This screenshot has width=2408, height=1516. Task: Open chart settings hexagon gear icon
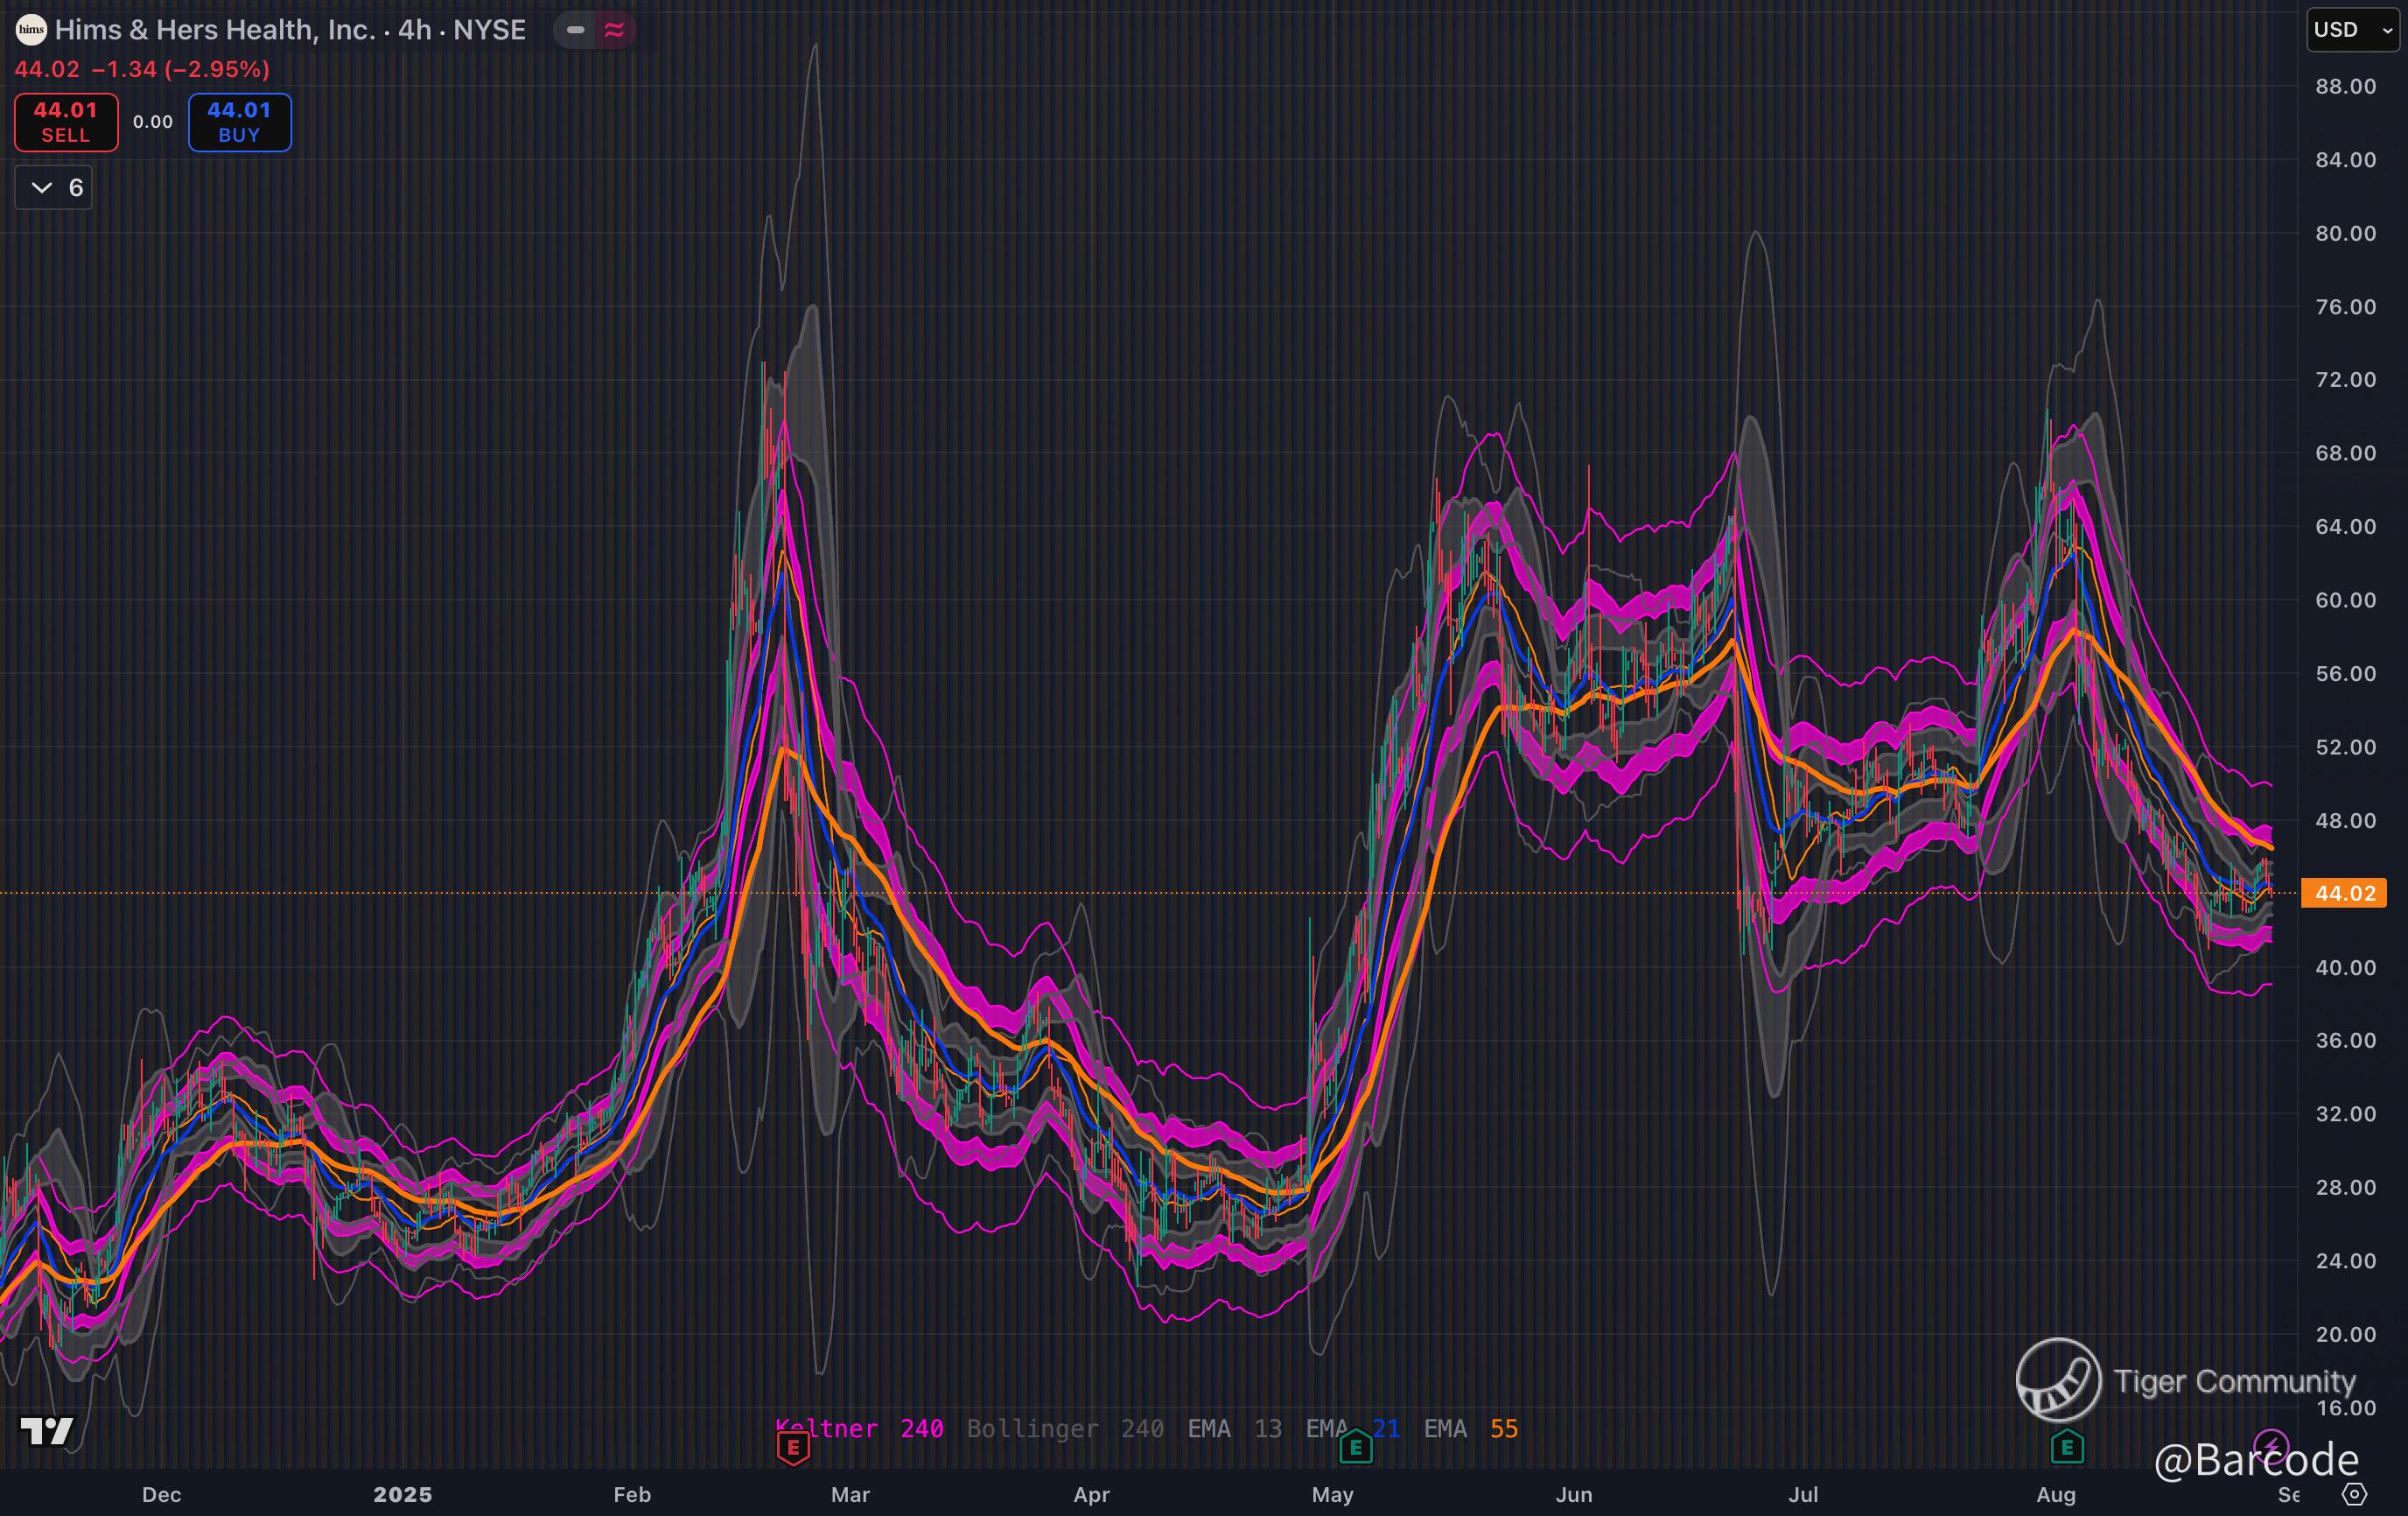[2355, 1494]
